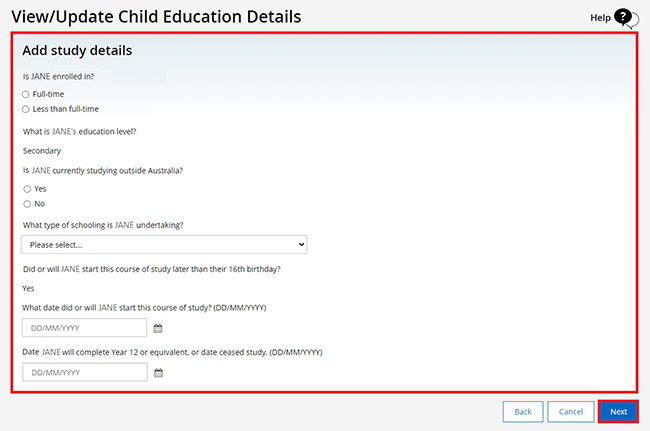The height and width of the screenshot is (431, 650).
Task: Open calendar picker for Year 12 completion date
Action: (x=158, y=373)
